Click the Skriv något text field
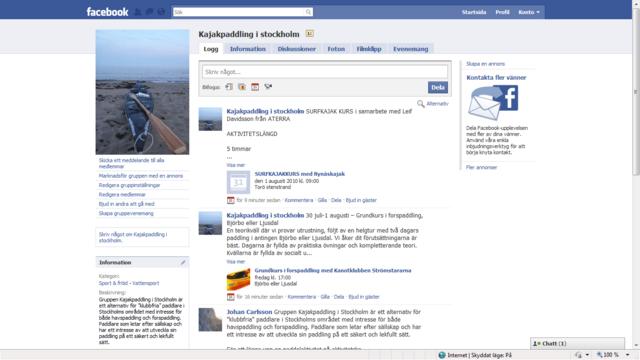This screenshot has width=640, height=360. pos(325,72)
